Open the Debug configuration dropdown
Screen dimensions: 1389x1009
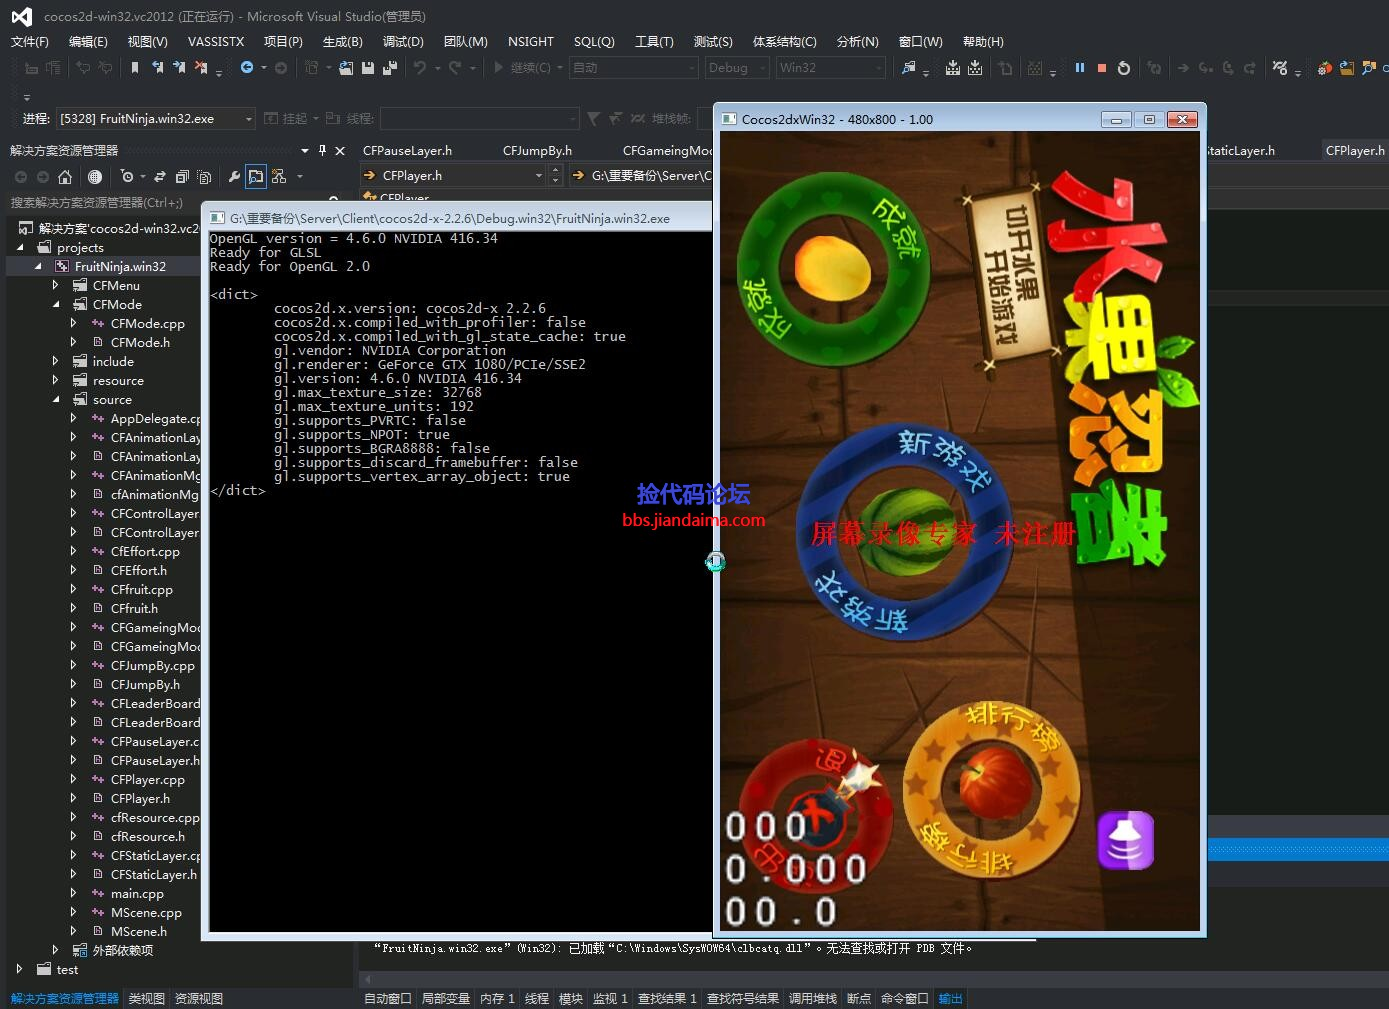[764, 68]
